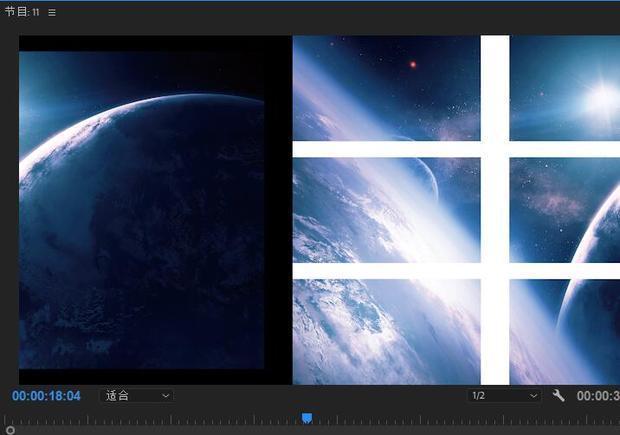Click the tile with the bright sun flare
The width and height of the screenshot is (620, 435).
(x=564, y=88)
